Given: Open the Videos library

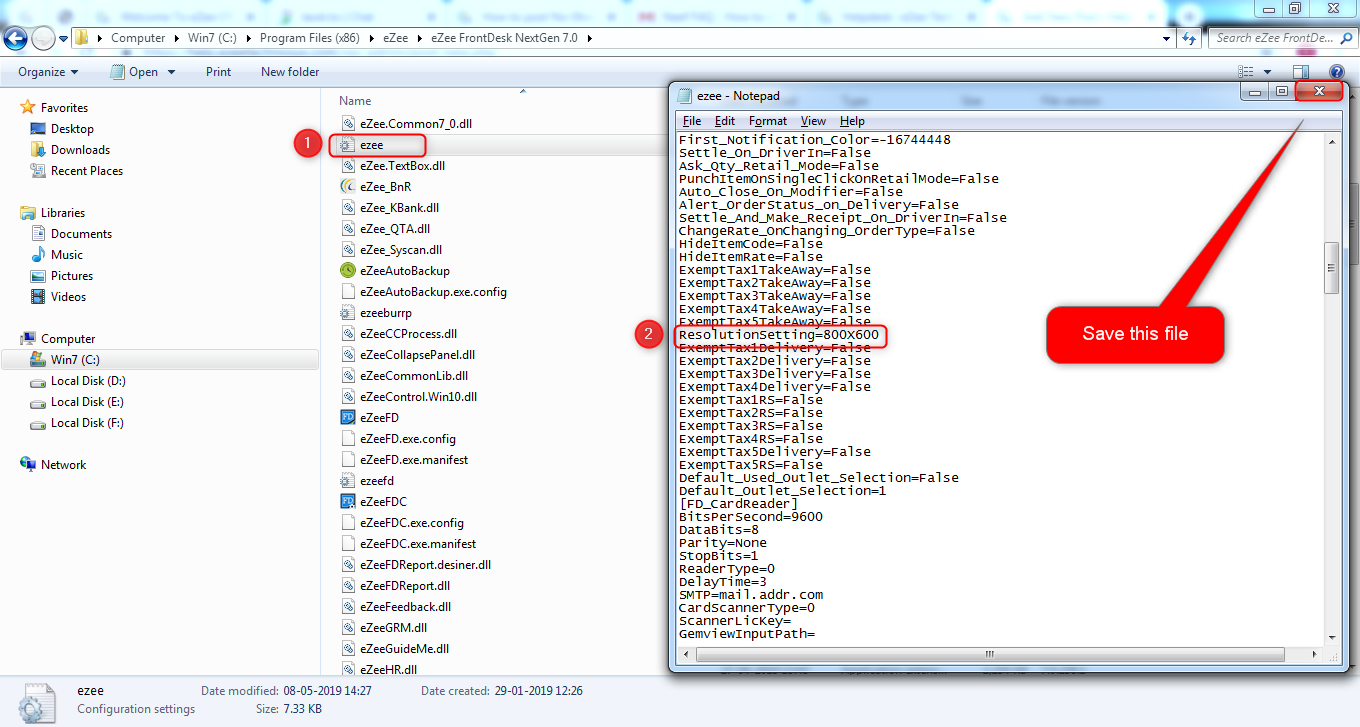Looking at the screenshot, I should (x=68, y=297).
